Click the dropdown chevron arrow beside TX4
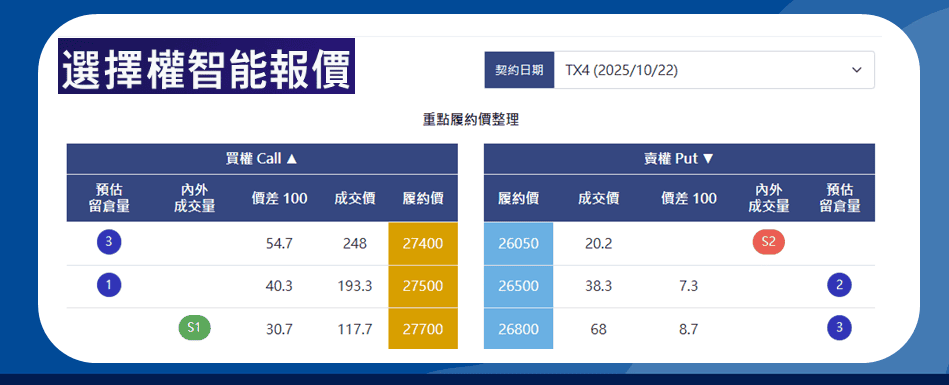The height and width of the screenshot is (385, 949). tap(856, 70)
